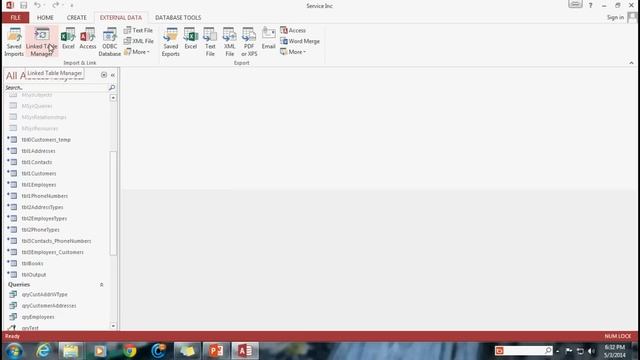Switch to PowerPoint in taskbar

click(216, 351)
